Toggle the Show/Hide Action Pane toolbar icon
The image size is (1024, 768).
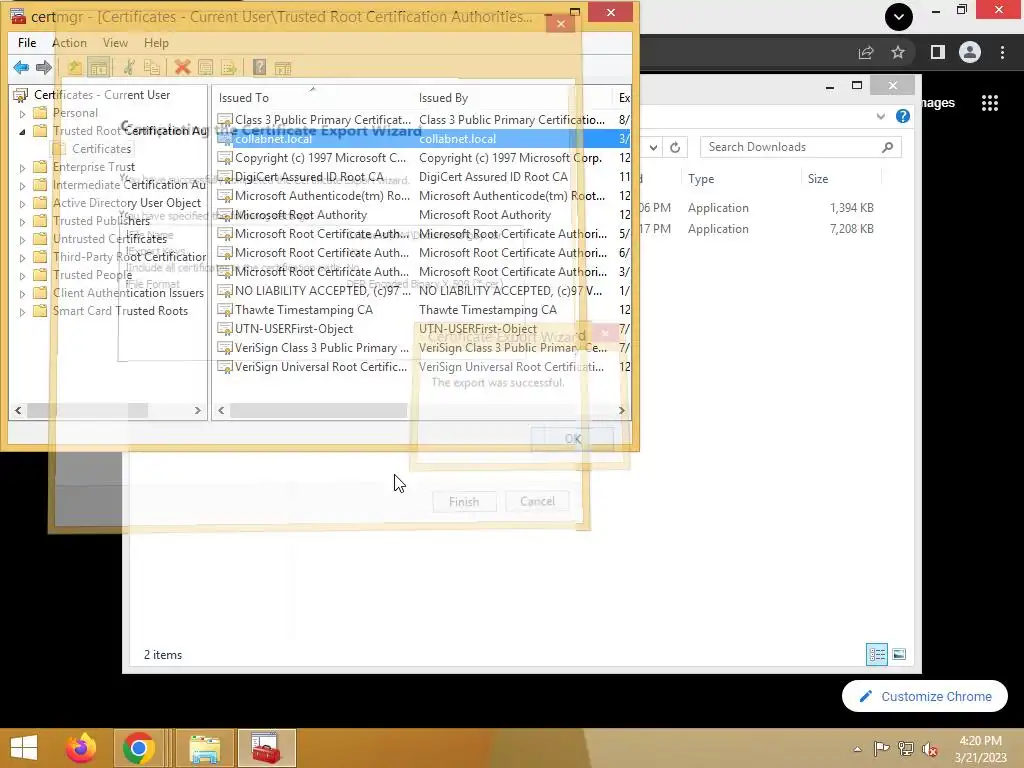pos(283,67)
